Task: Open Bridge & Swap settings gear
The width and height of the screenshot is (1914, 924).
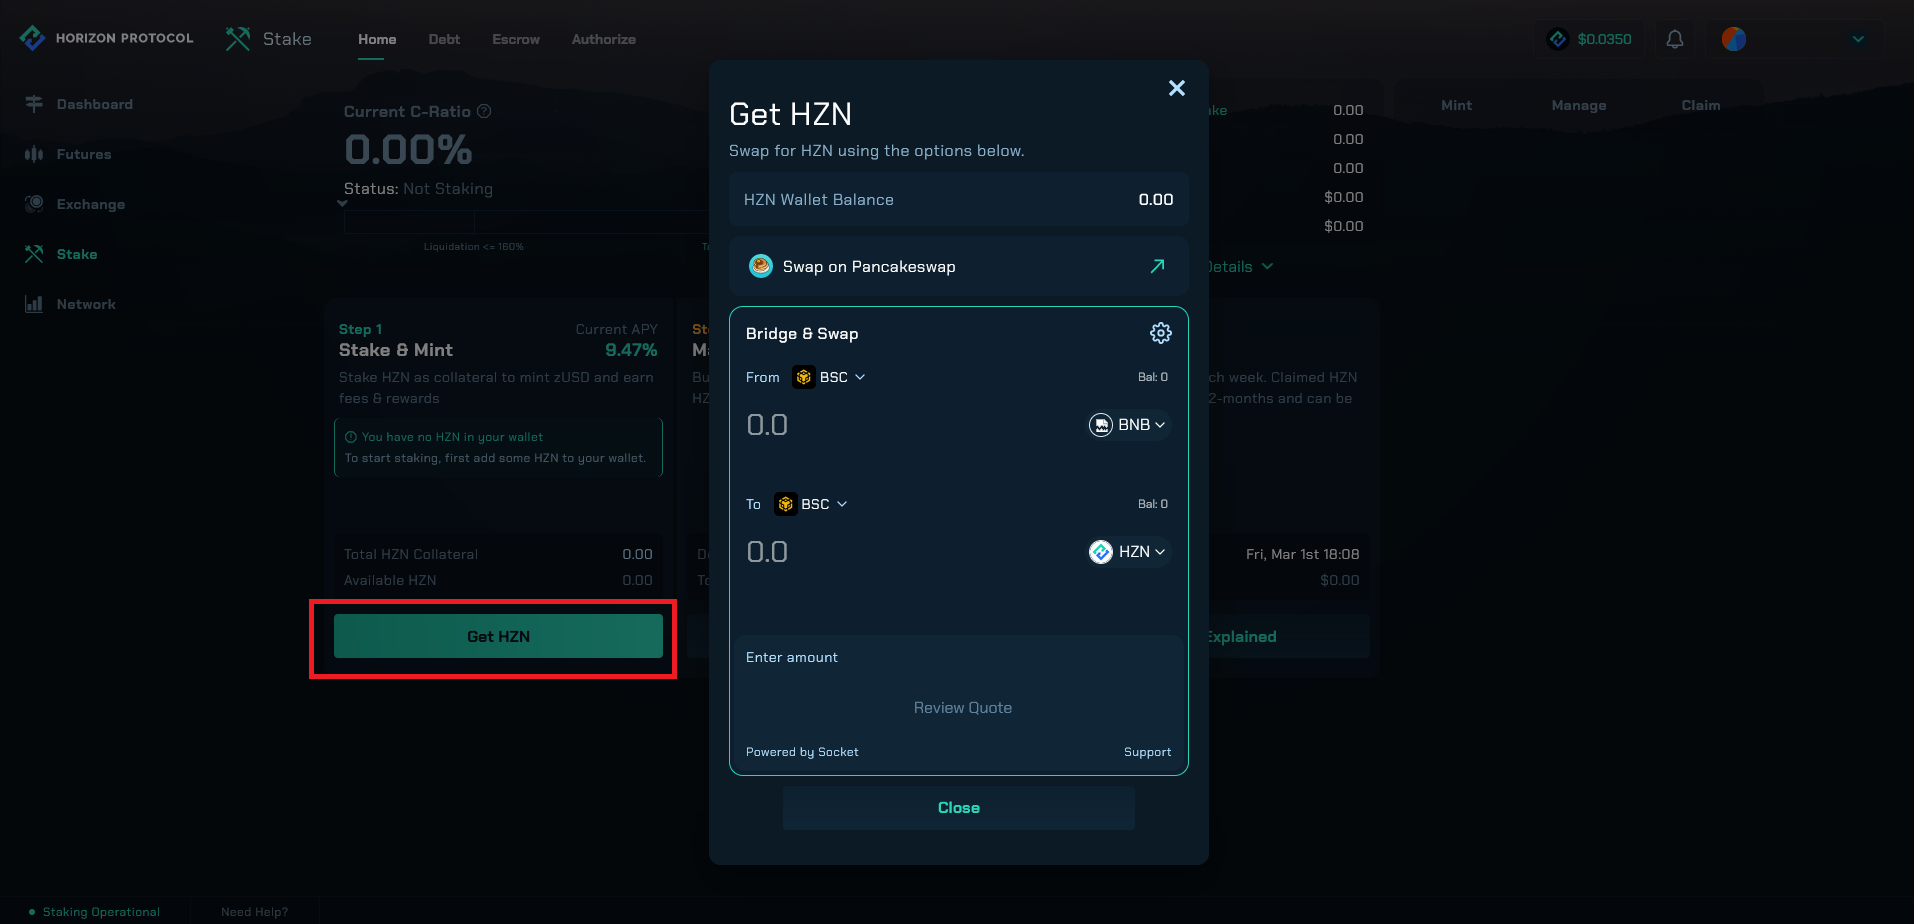Action: tap(1160, 333)
